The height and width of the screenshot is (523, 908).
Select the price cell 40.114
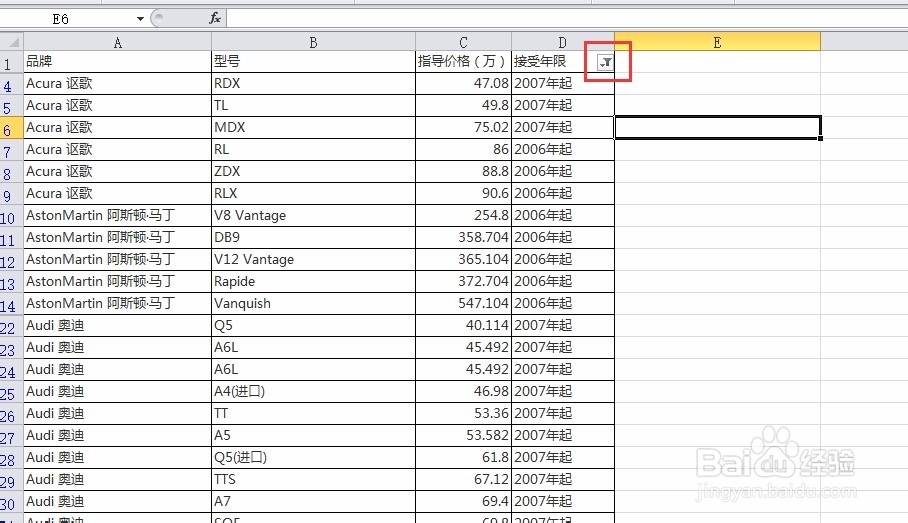point(463,325)
